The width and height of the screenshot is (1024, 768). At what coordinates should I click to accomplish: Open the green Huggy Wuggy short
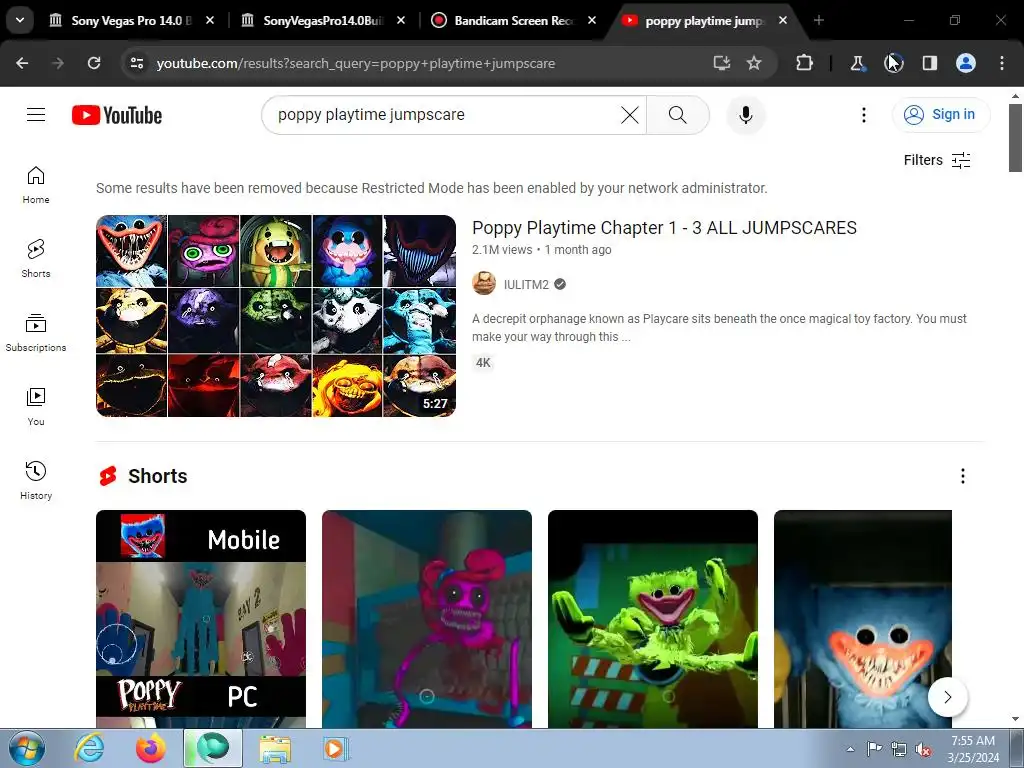(652, 618)
